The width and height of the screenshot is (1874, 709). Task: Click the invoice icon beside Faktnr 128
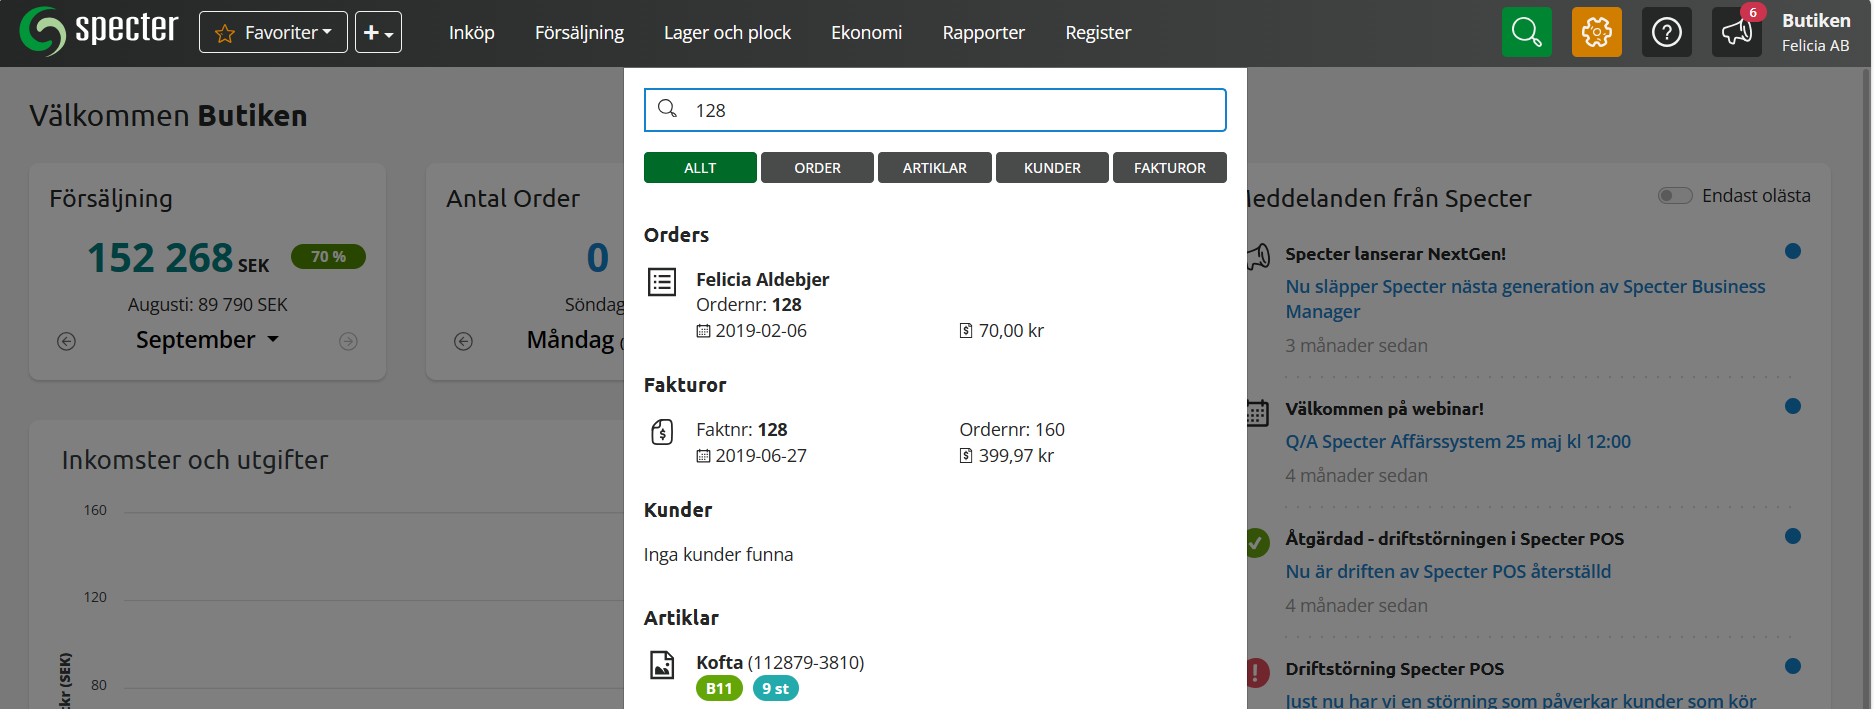point(662,432)
